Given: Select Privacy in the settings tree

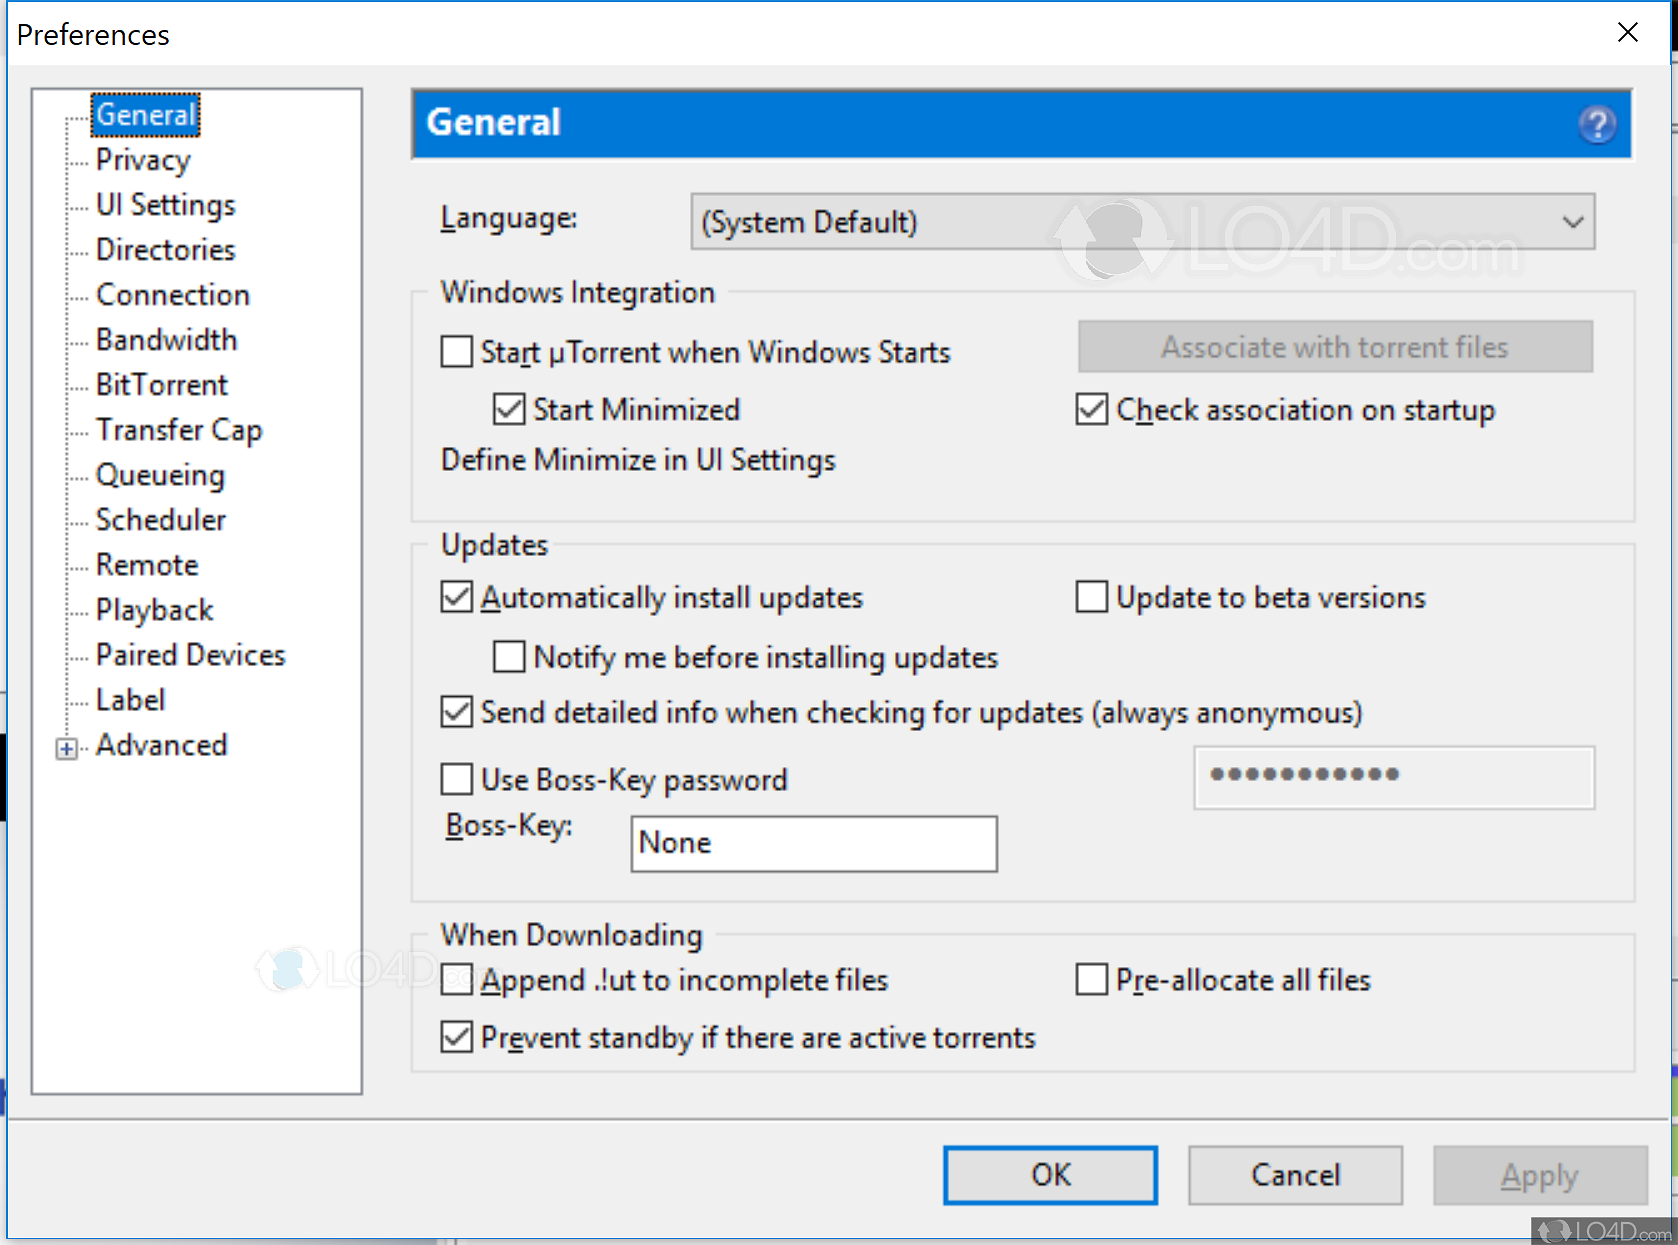Looking at the screenshot, I should pos(143,160).
